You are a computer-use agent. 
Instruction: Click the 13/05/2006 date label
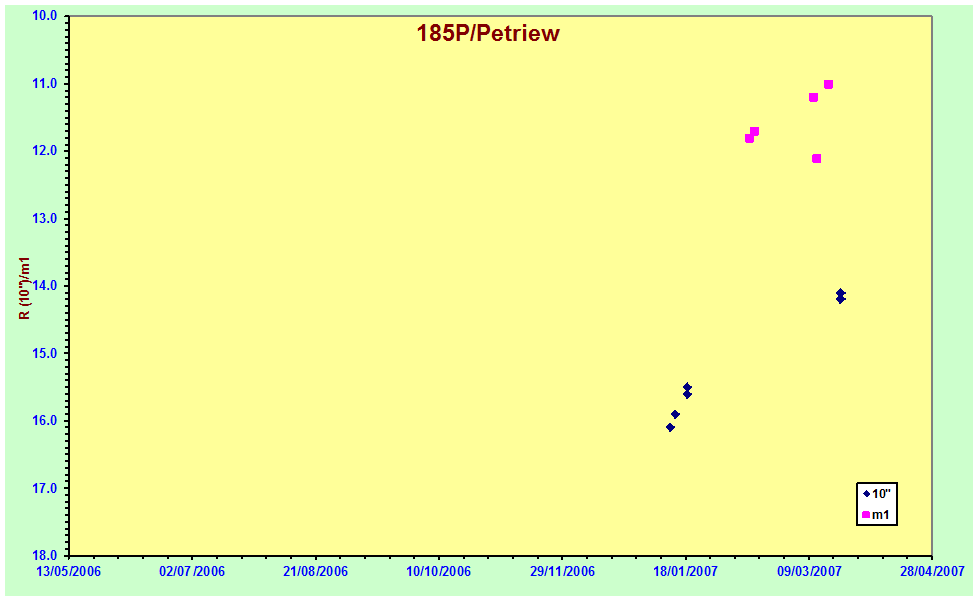click(69, 571)
